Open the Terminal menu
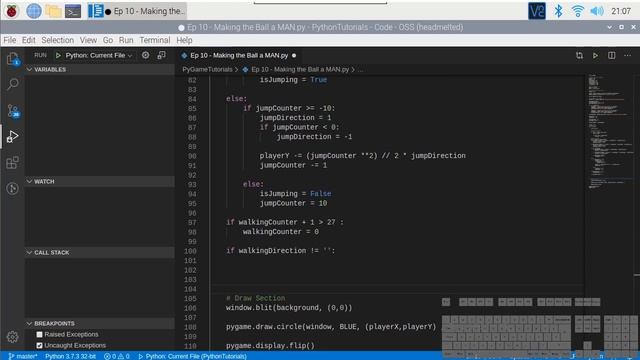Image resolution: width=640 pixels, height=360 pixels. click(x=155, y=40)
